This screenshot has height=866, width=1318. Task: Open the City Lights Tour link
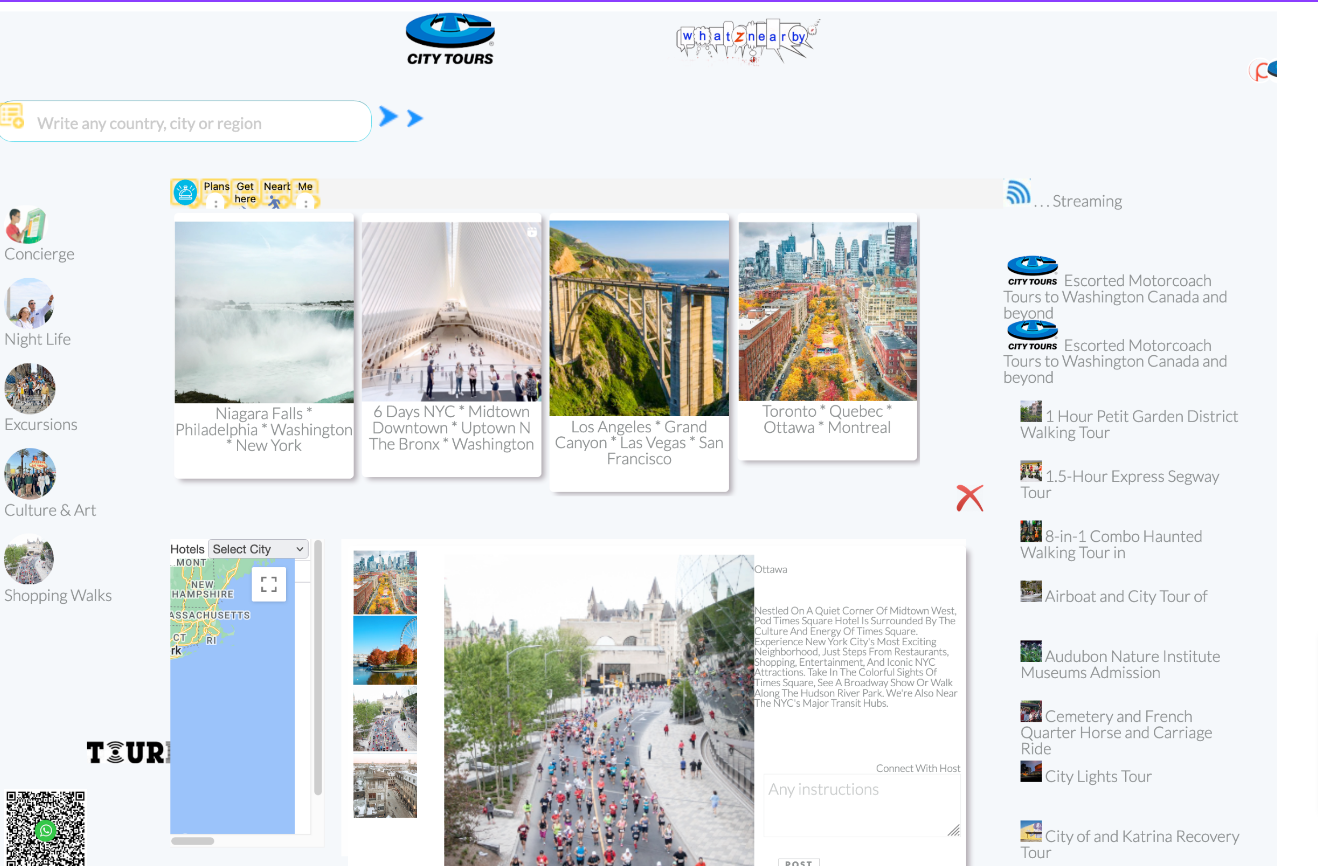[x=1097, y=776]
